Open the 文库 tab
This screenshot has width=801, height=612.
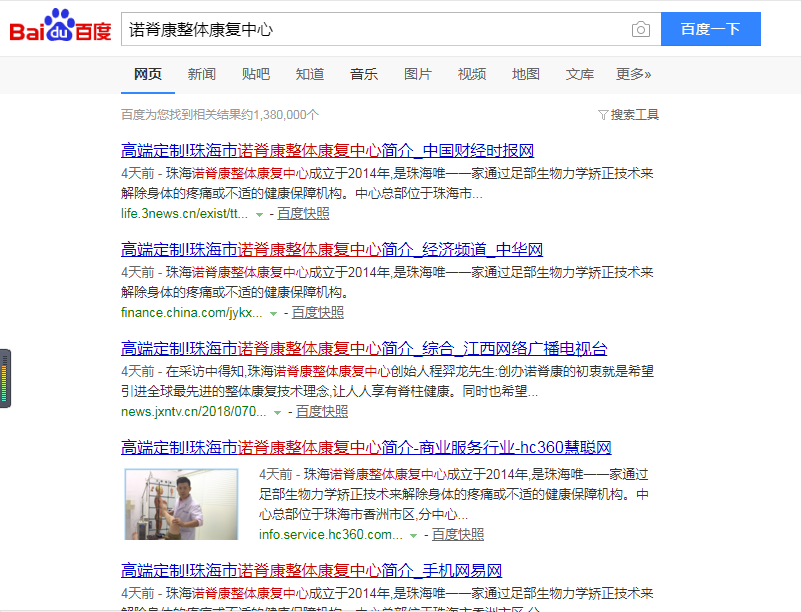[x=580, y=75]
